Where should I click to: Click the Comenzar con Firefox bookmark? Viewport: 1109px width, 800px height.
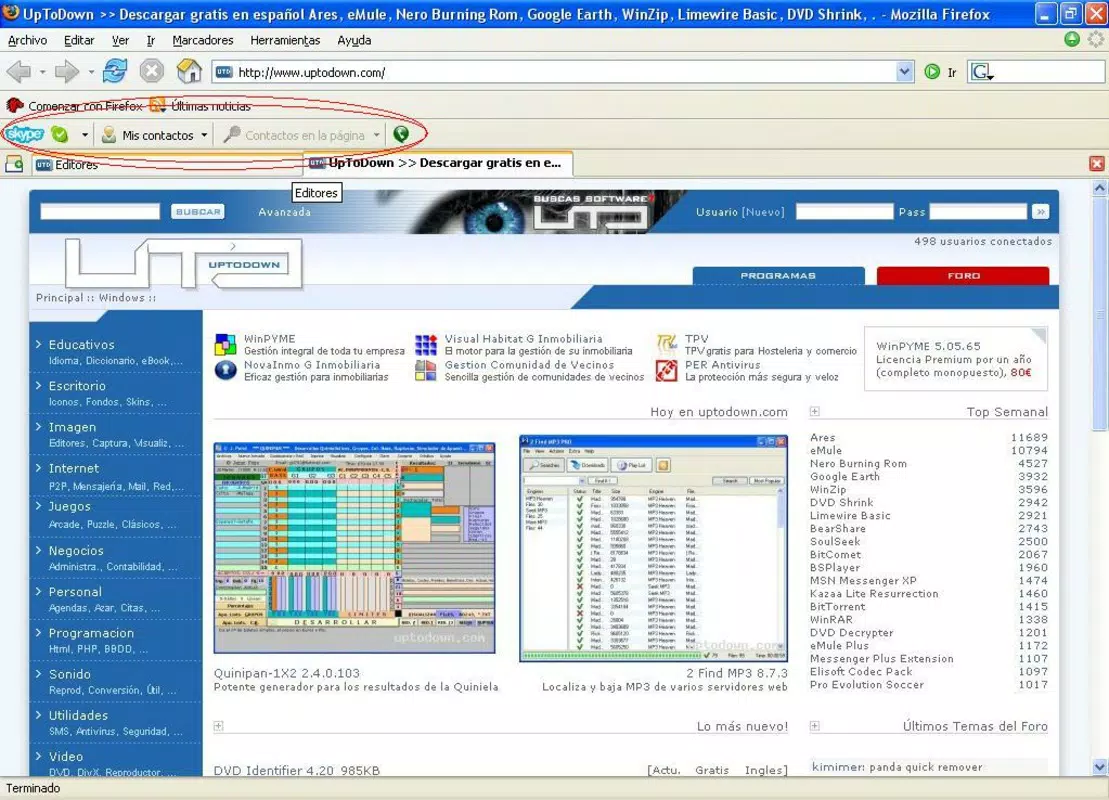click(x=76, y=106)
